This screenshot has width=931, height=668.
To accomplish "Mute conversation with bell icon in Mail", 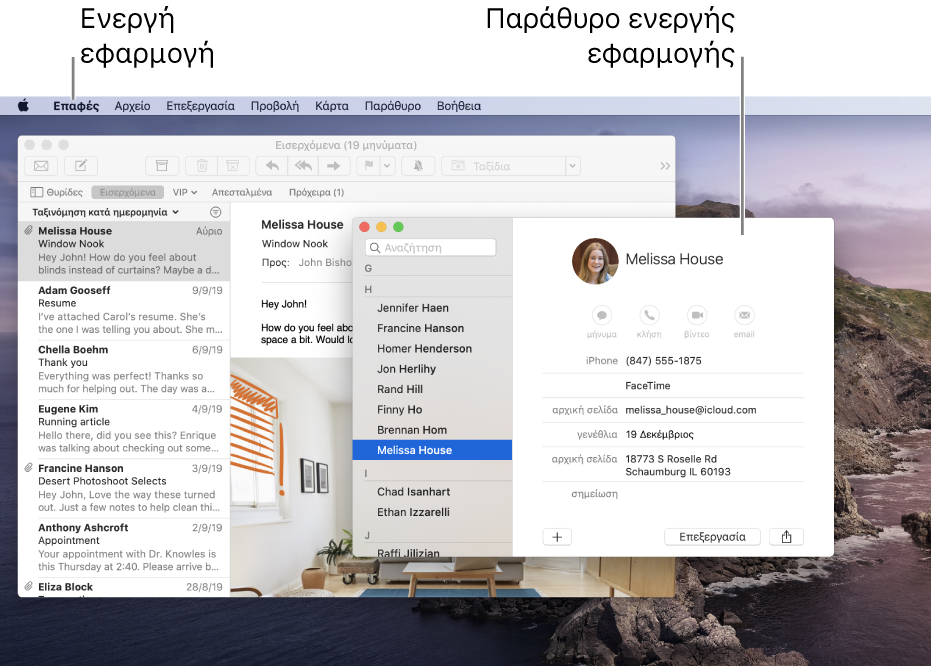I will point(418,166).
